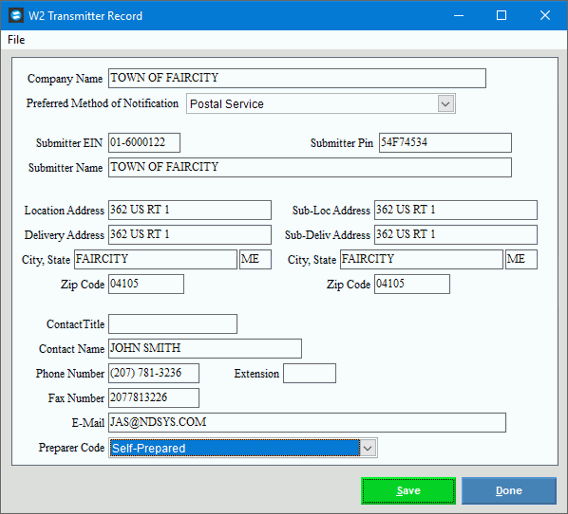Focus the Submitter EIN field
The image size is (568, 514).
(144, 143)
